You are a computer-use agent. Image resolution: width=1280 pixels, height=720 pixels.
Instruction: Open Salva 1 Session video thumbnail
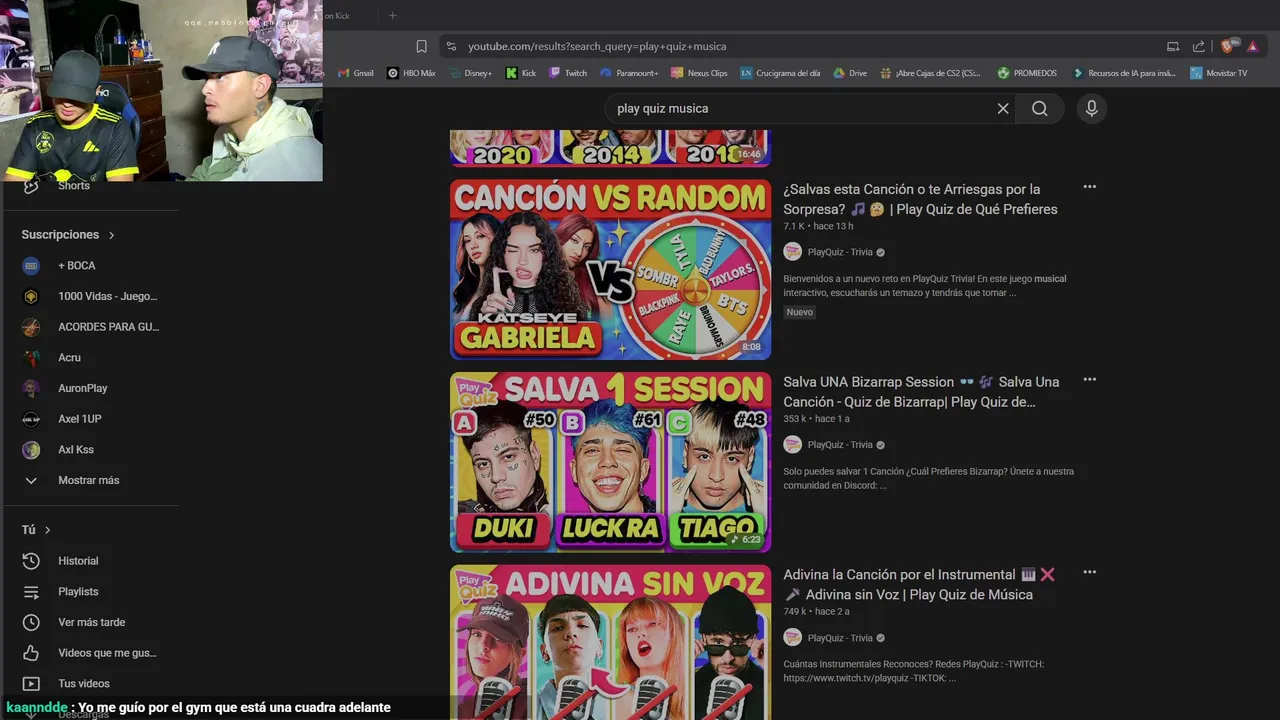point(610,462)
